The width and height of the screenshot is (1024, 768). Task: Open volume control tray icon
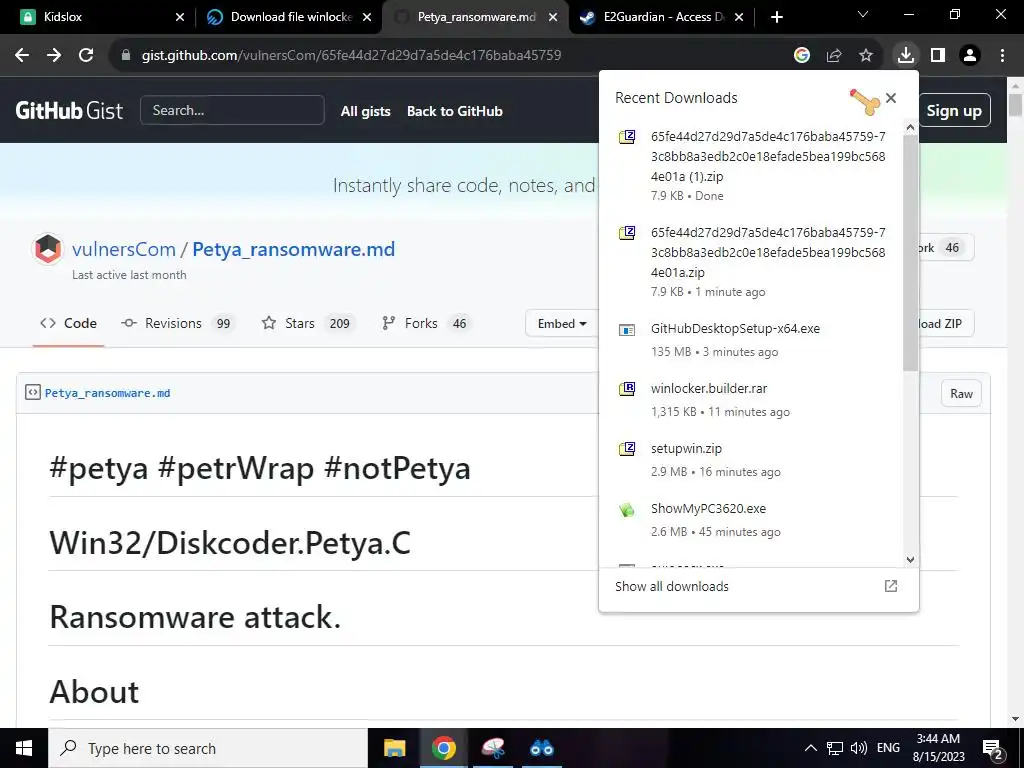(x=859, y=748)
